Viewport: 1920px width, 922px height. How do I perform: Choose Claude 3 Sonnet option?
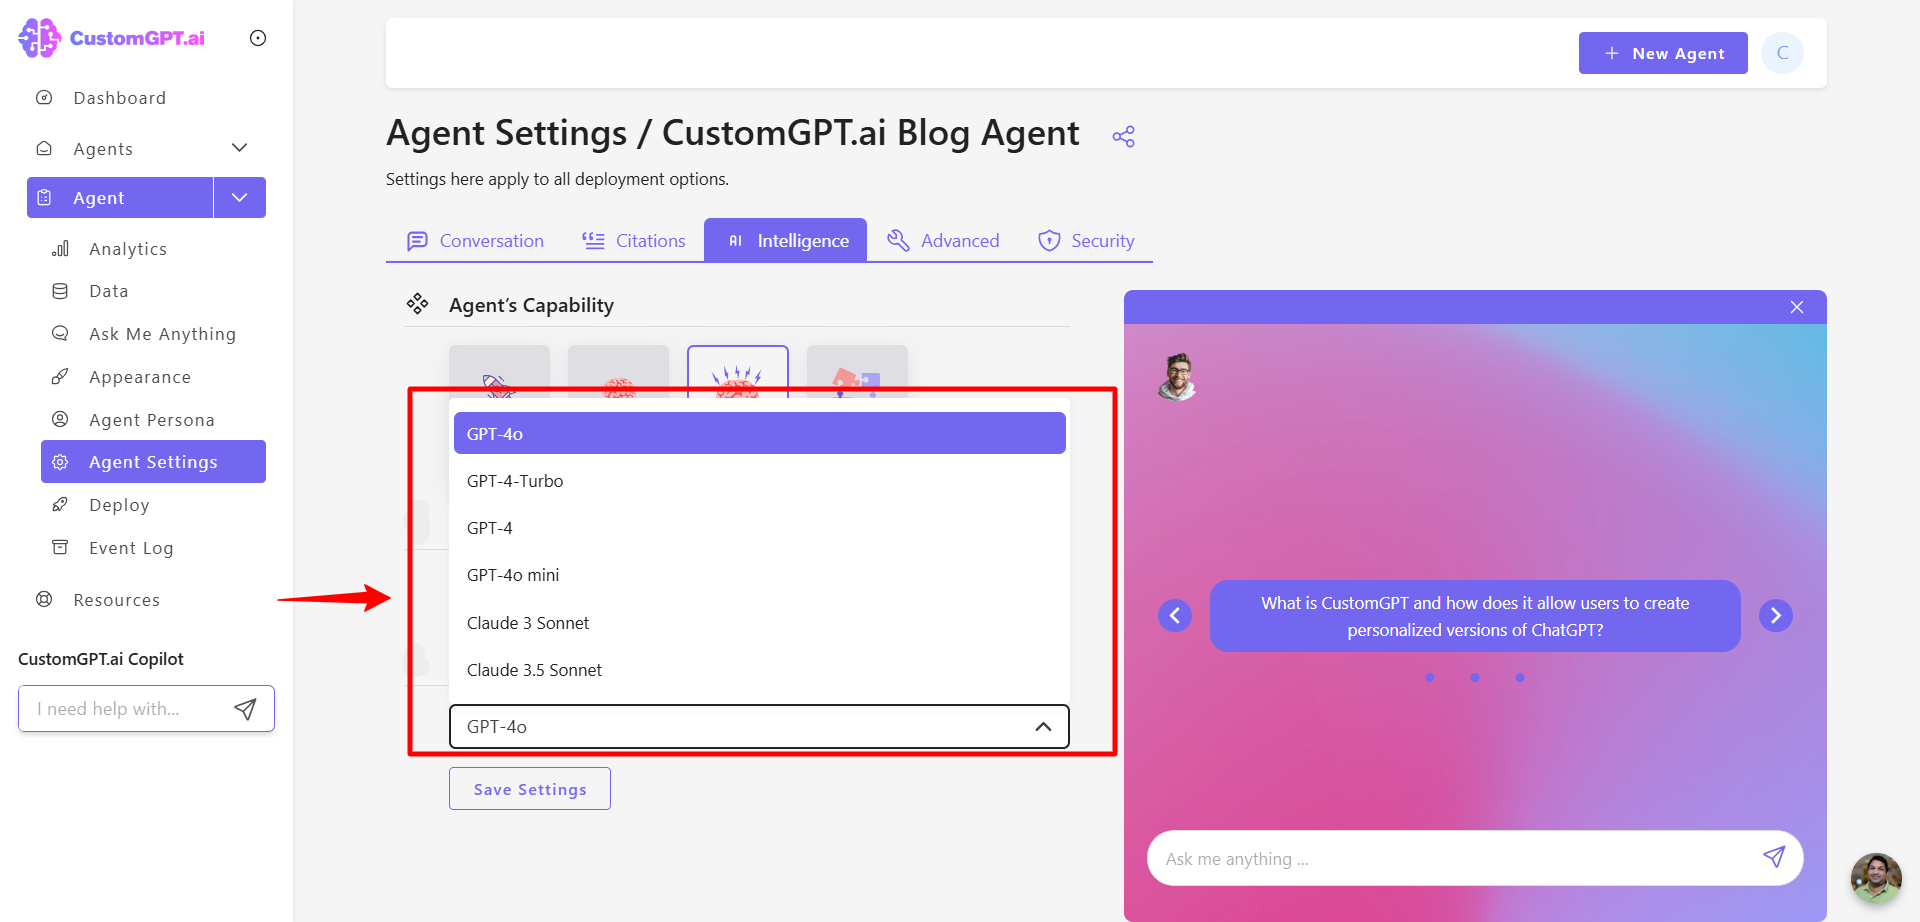(x=760, y=623)
